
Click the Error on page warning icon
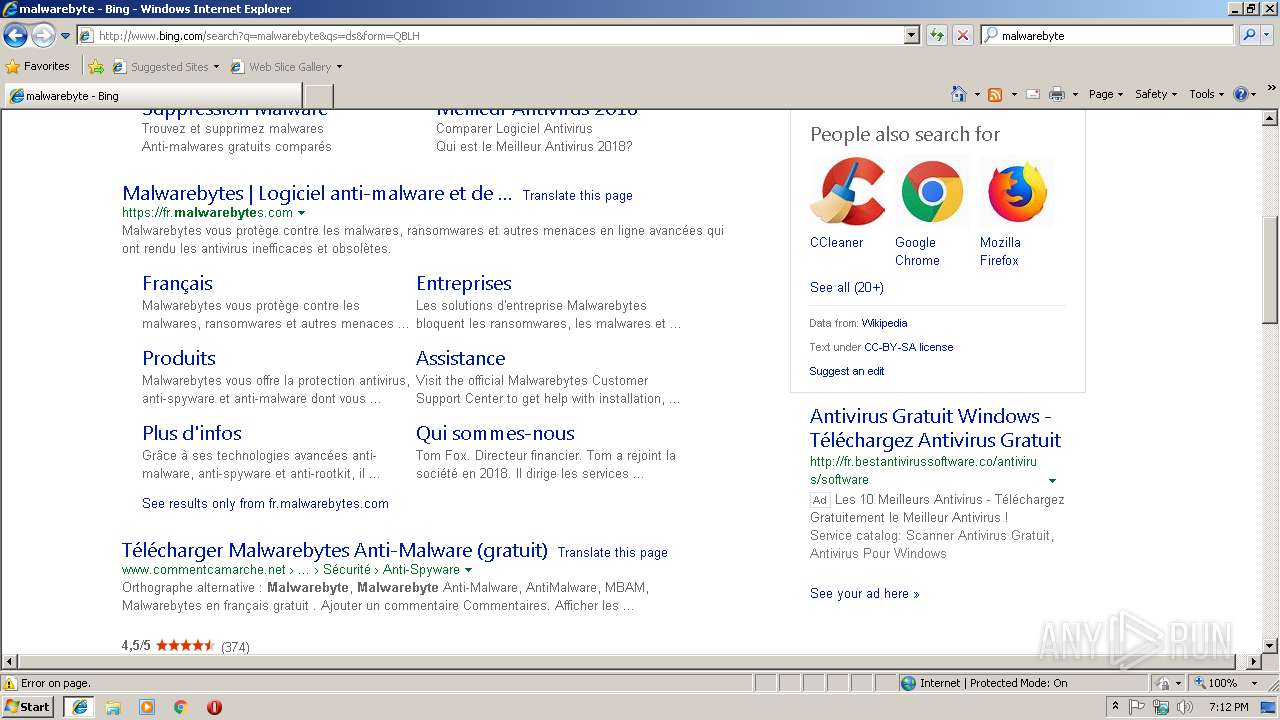click(10, 683)
